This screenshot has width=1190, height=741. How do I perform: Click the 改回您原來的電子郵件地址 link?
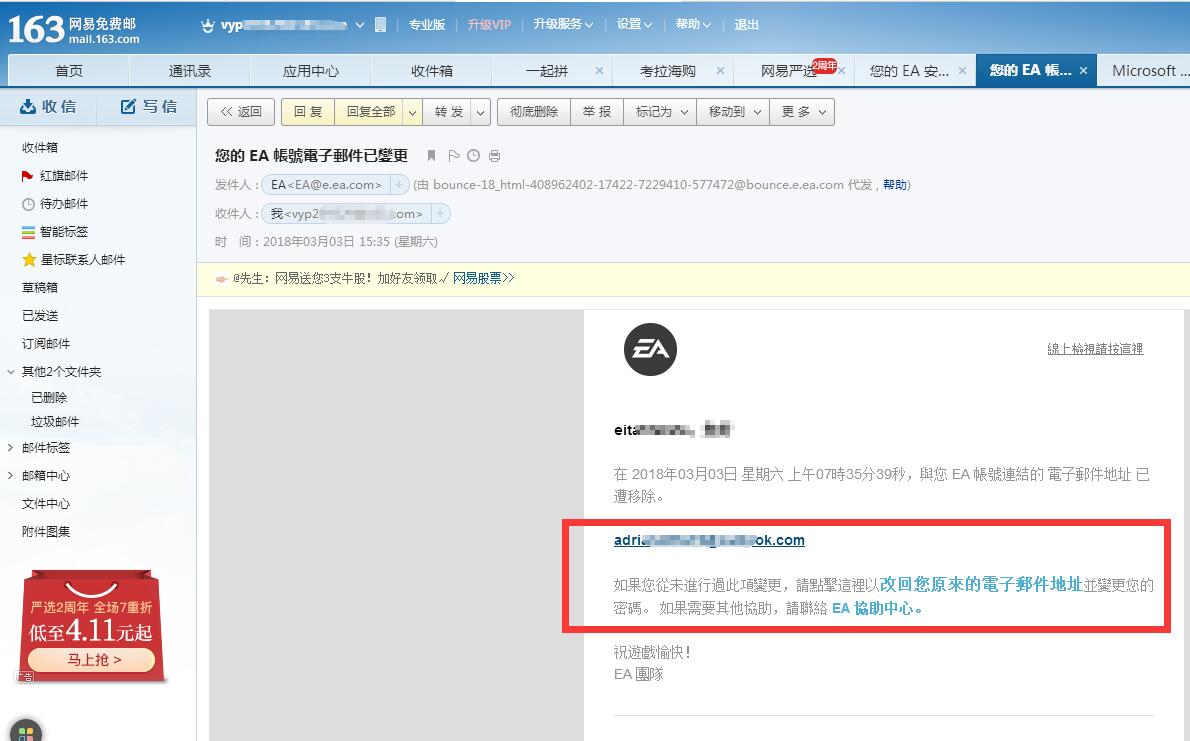pos(980,584)
